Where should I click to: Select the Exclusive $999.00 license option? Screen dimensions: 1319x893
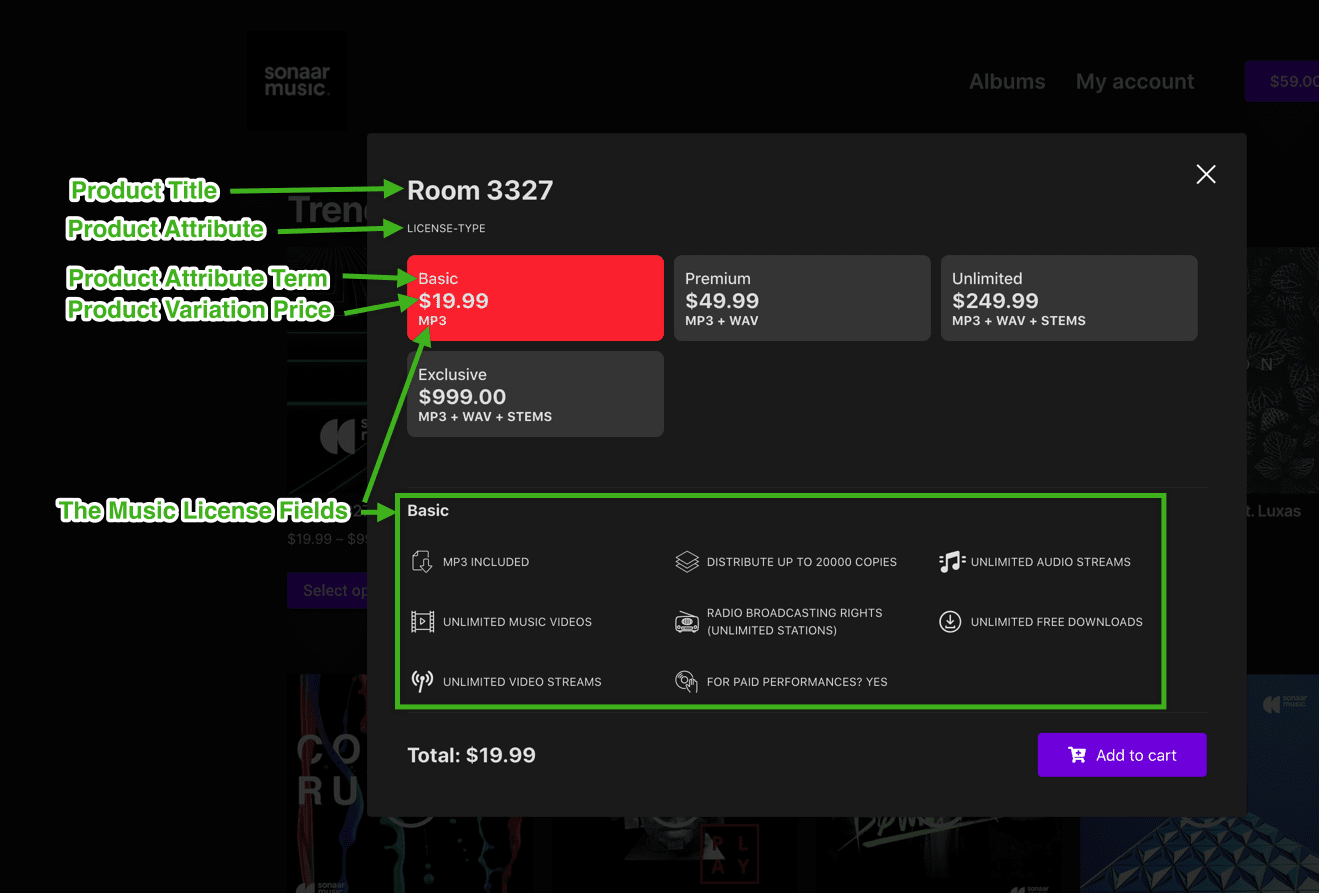[x=535, y=394]
